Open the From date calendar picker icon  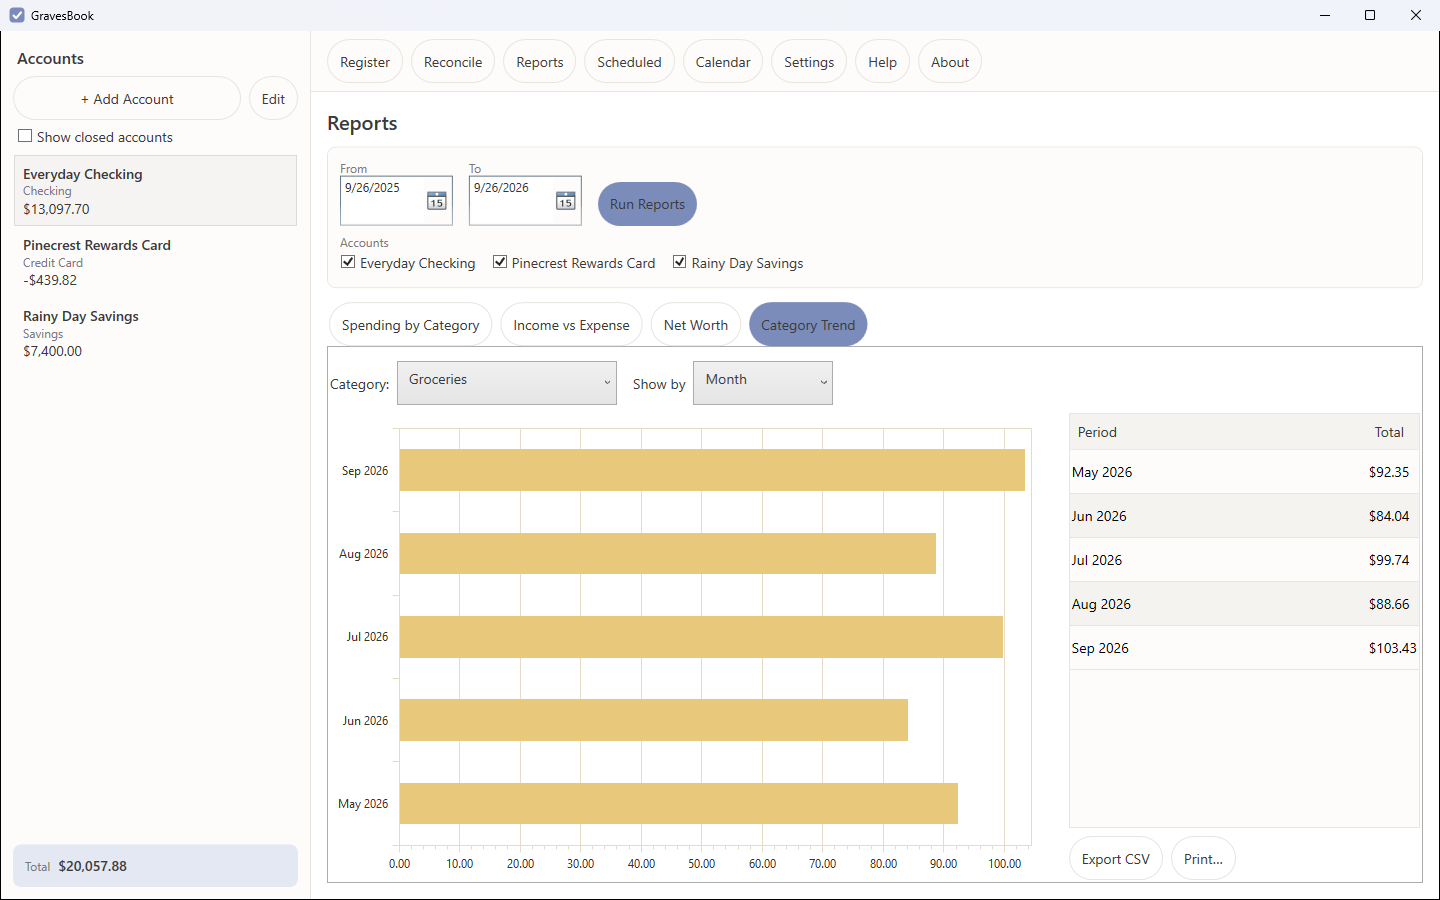pos(437,201)
